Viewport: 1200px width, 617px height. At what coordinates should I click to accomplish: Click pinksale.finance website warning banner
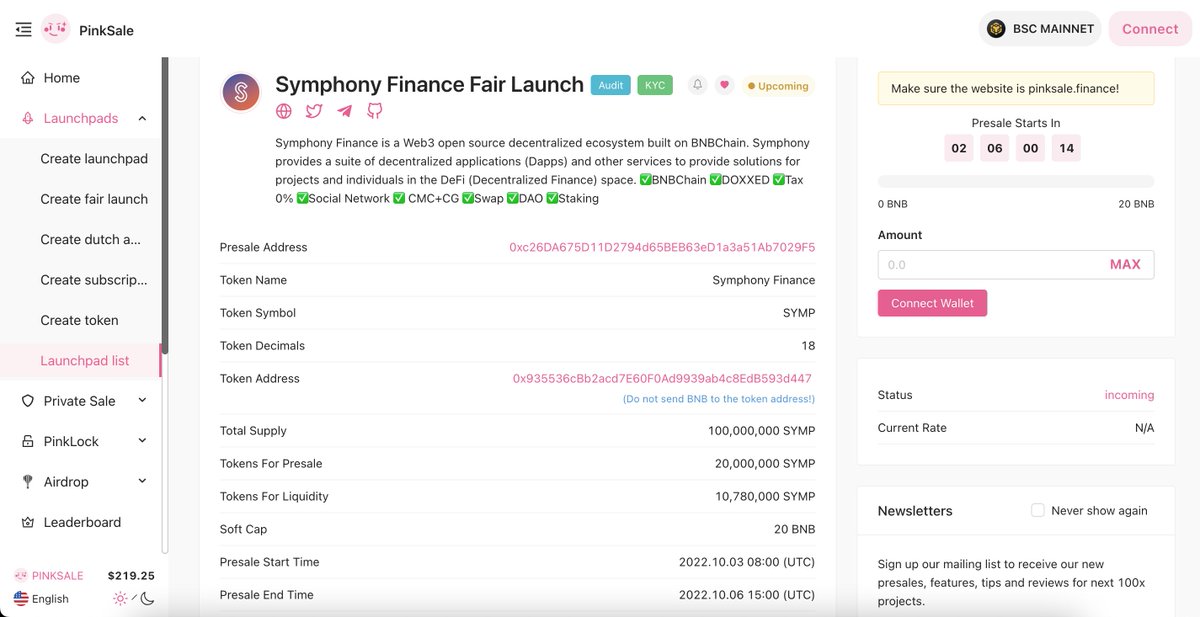click(1016, 88)
